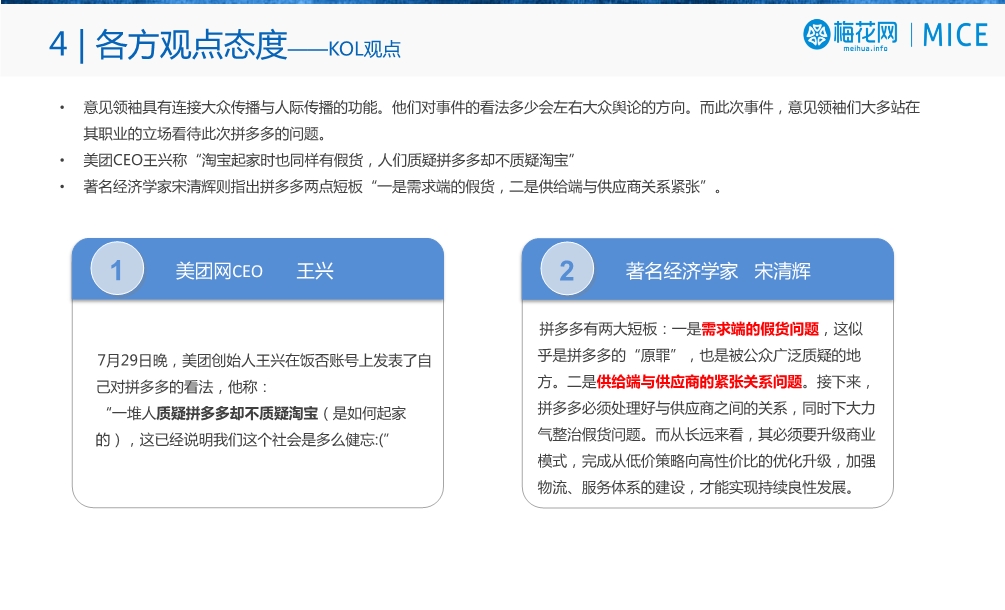Select the name 王兴 in card header
The image size is (1005, 610).
[x=315, y=271]
